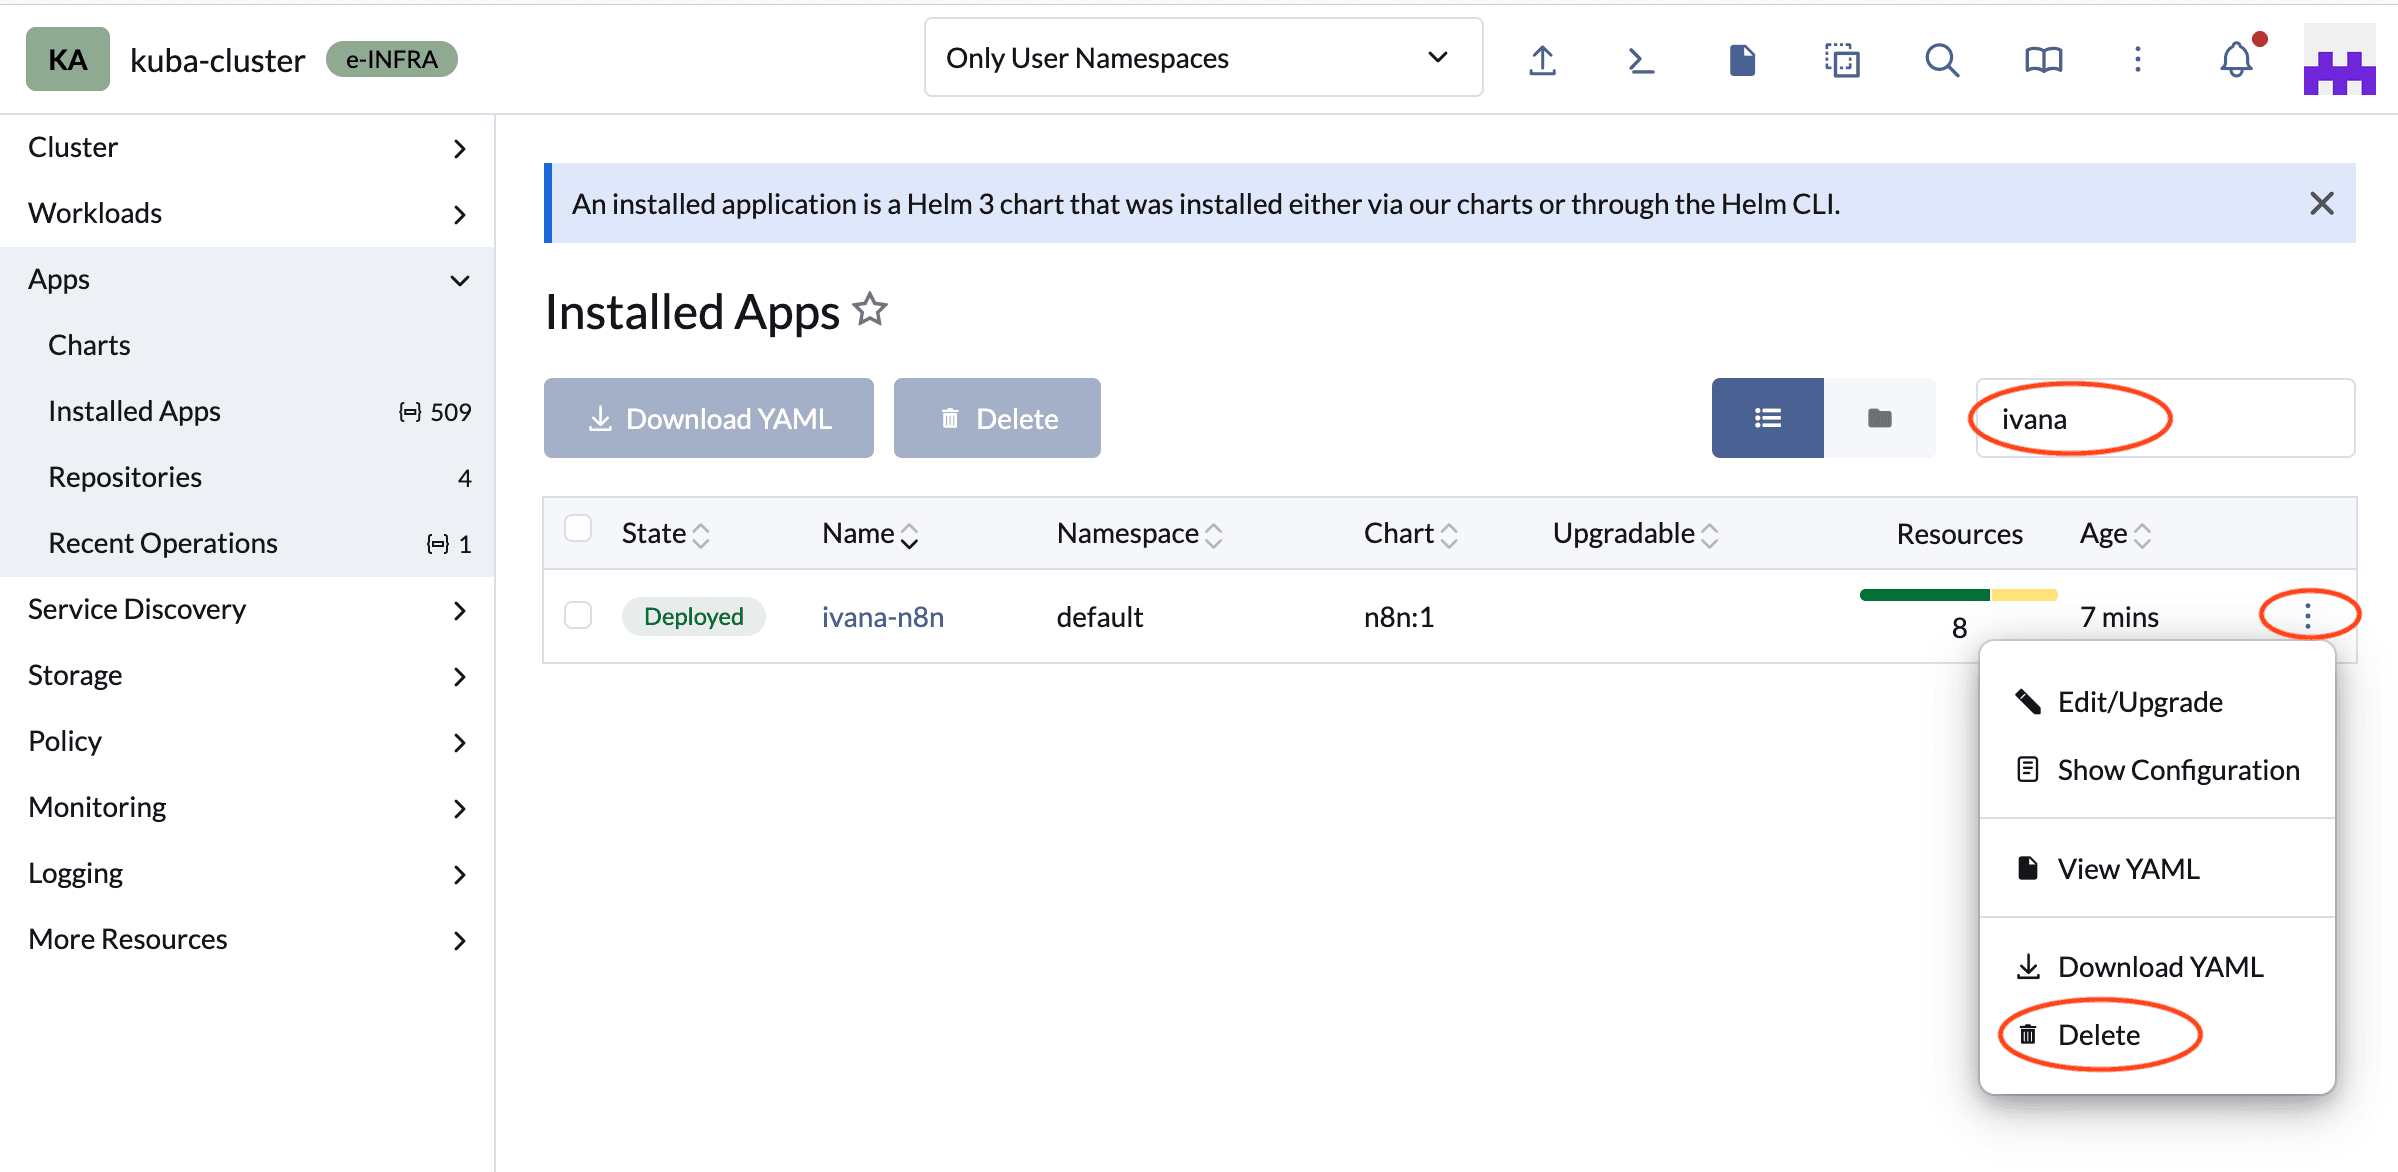
Task: Click the import YAML upload icon
Action: [1542, 60]
